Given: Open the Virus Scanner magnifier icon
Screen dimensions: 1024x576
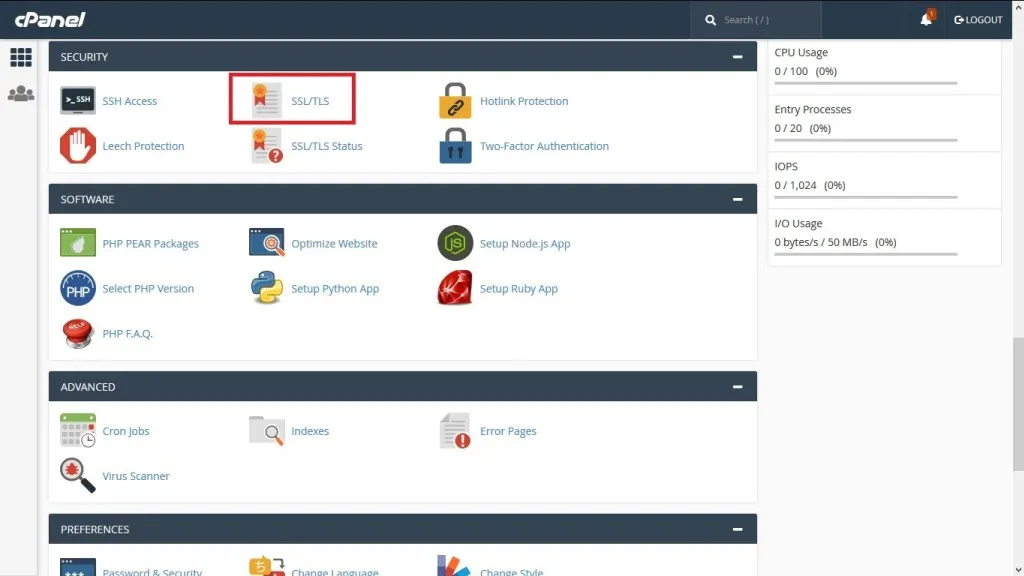Looking at the screenshot, I should (78, 475).
